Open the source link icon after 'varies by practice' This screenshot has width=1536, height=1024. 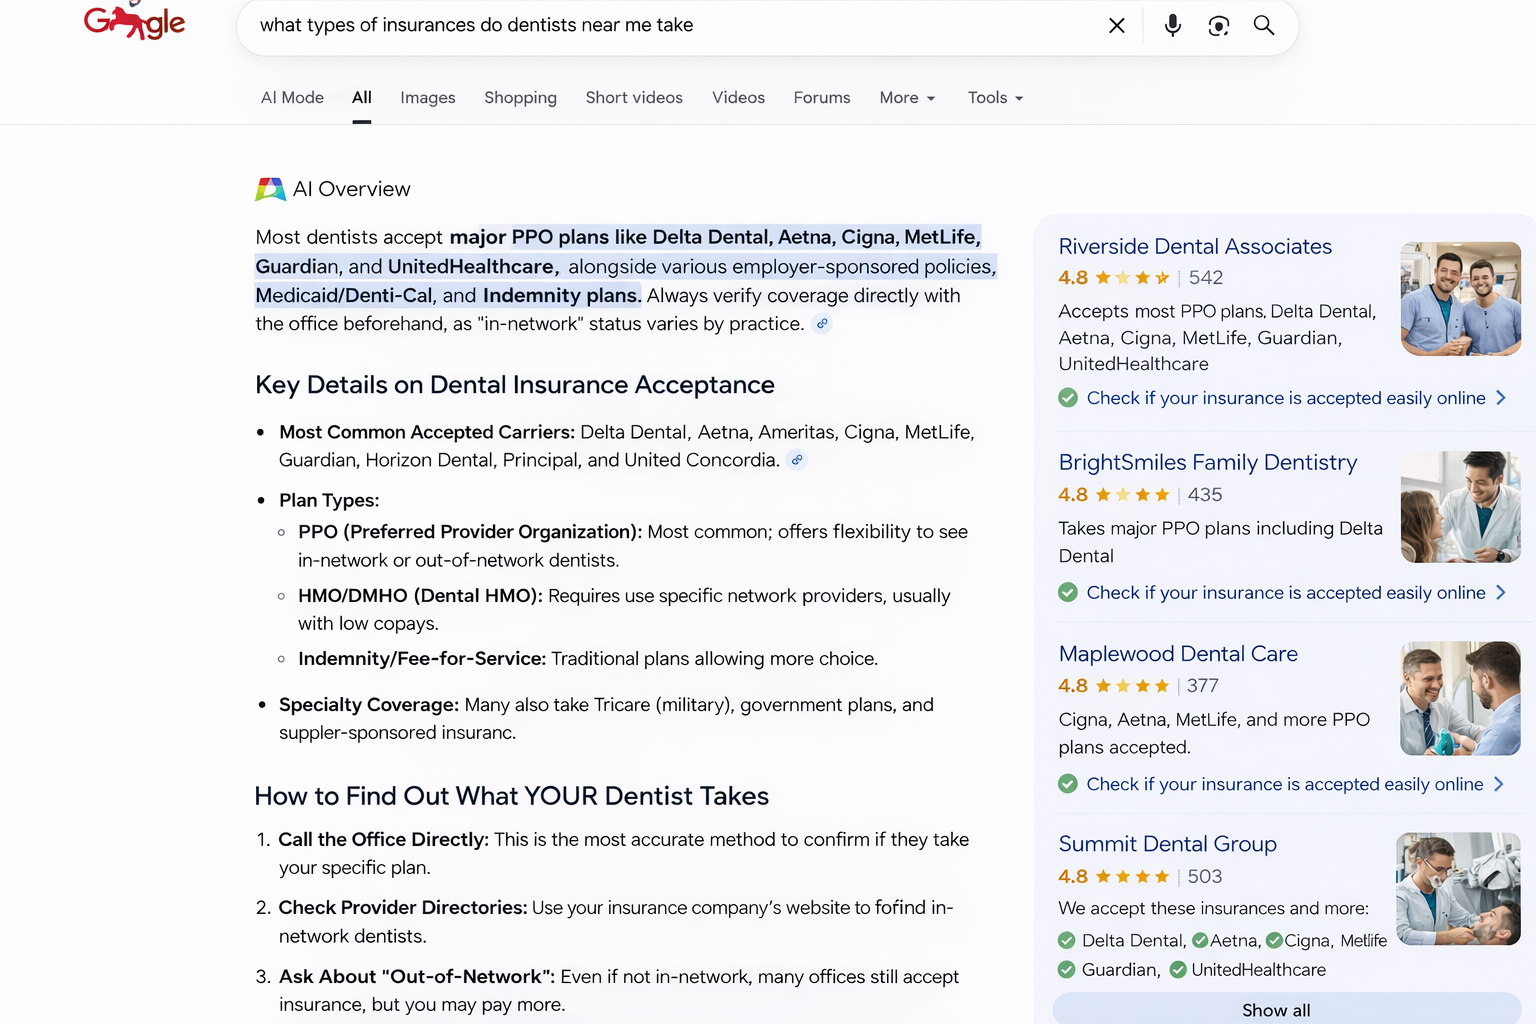(x=822, y=324)
